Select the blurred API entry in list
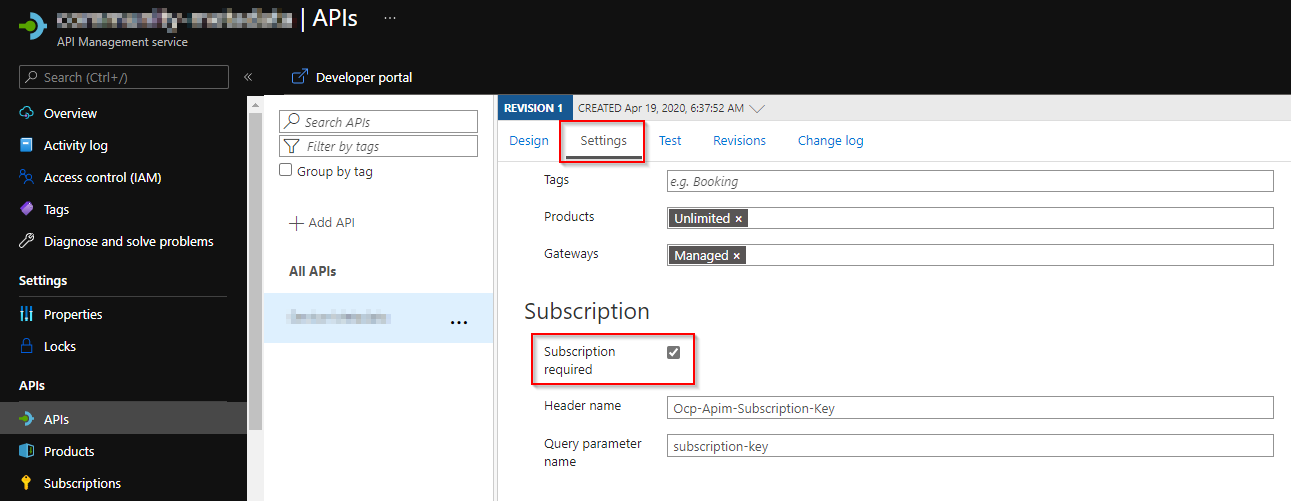This screenshot has height=501, width=1291. 378,318
